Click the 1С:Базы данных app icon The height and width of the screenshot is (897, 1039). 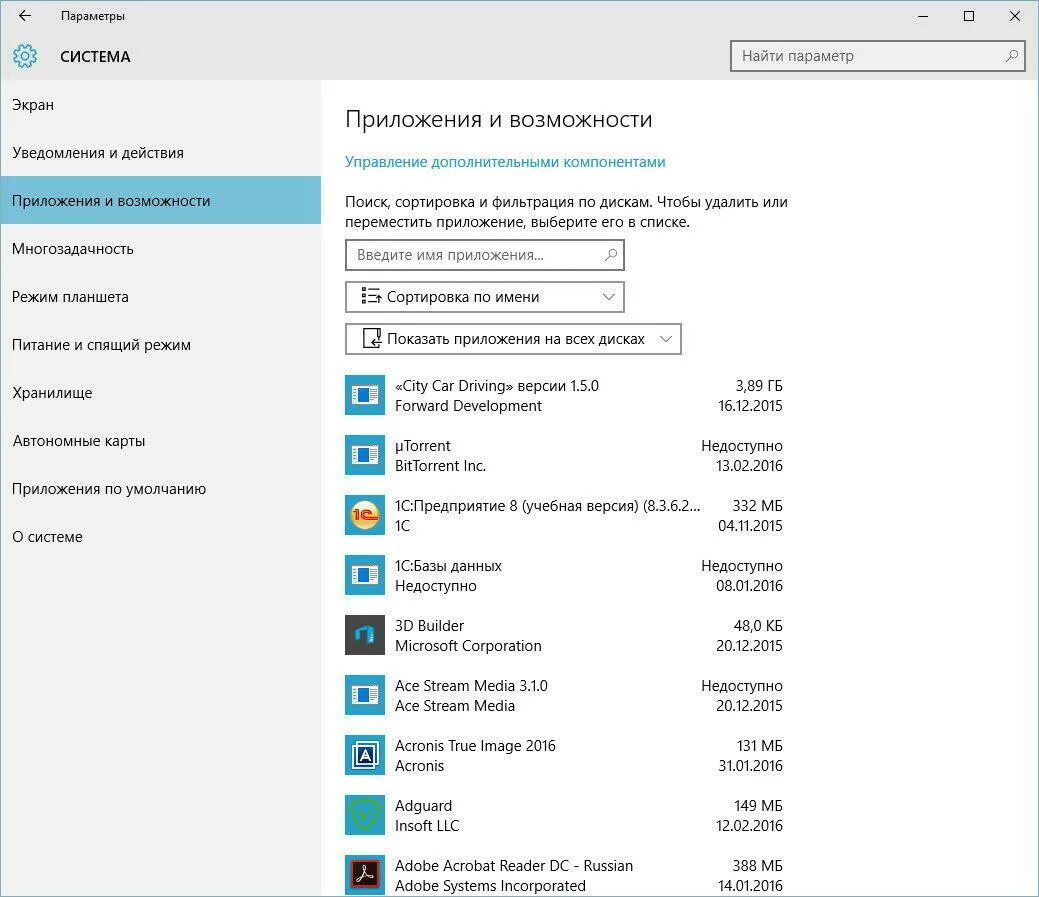pos(364,575)
